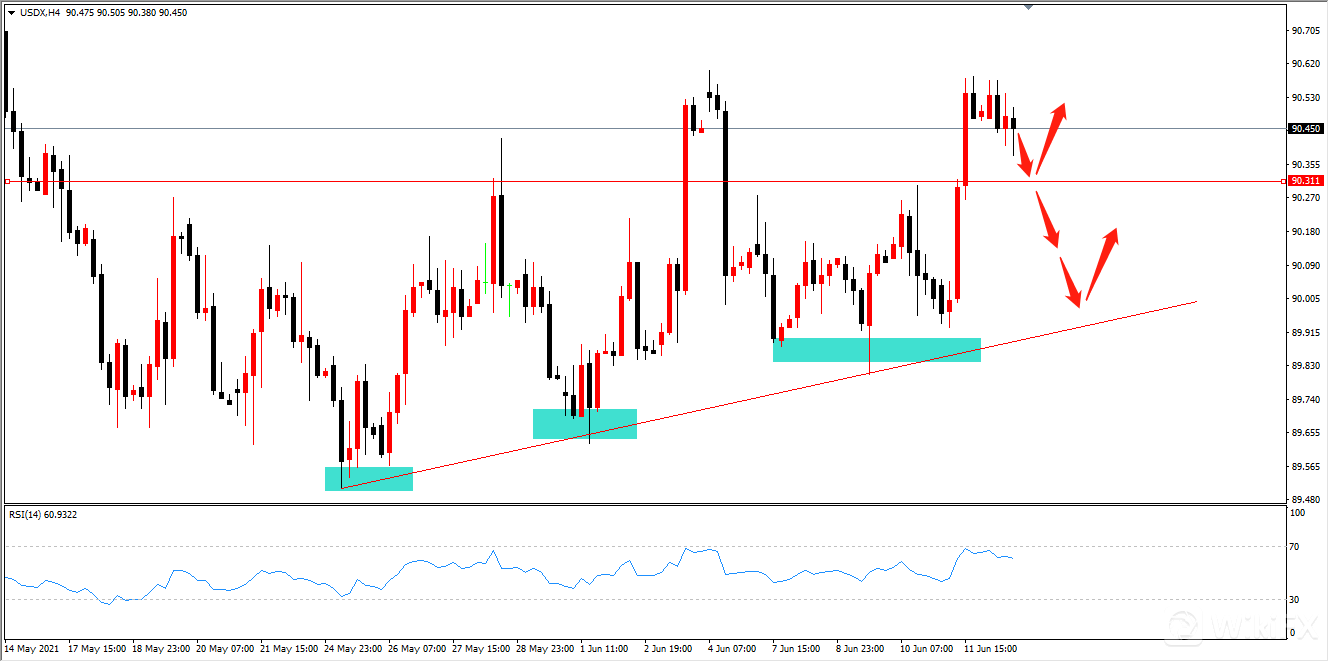
Task: Click the 4 Jun 07:00 time axis label
Action: [x=732, y=649]
